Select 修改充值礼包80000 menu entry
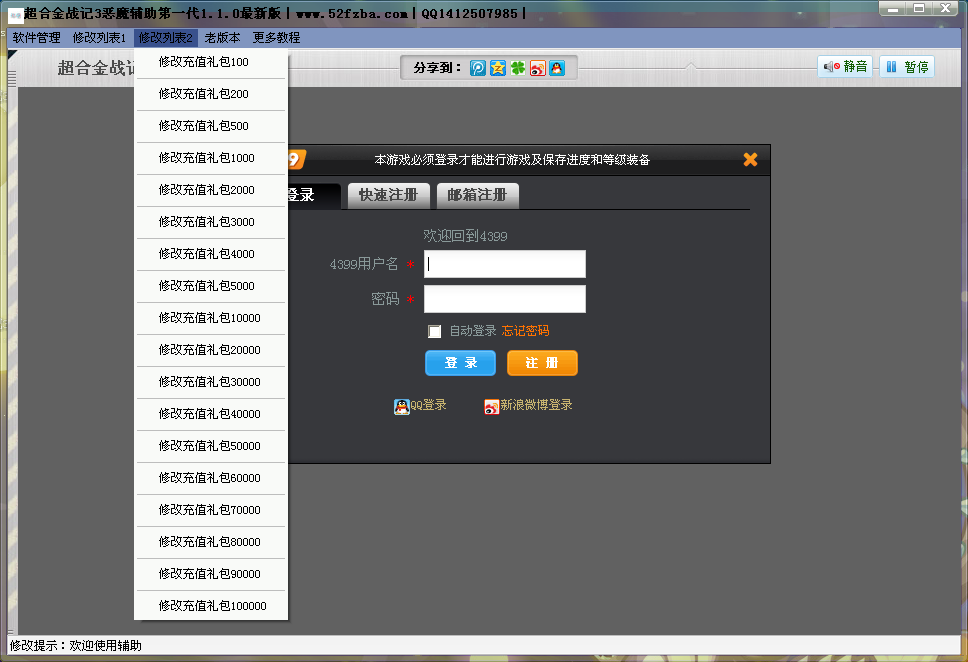Viewport: 968px width, 662px height. 211,542
